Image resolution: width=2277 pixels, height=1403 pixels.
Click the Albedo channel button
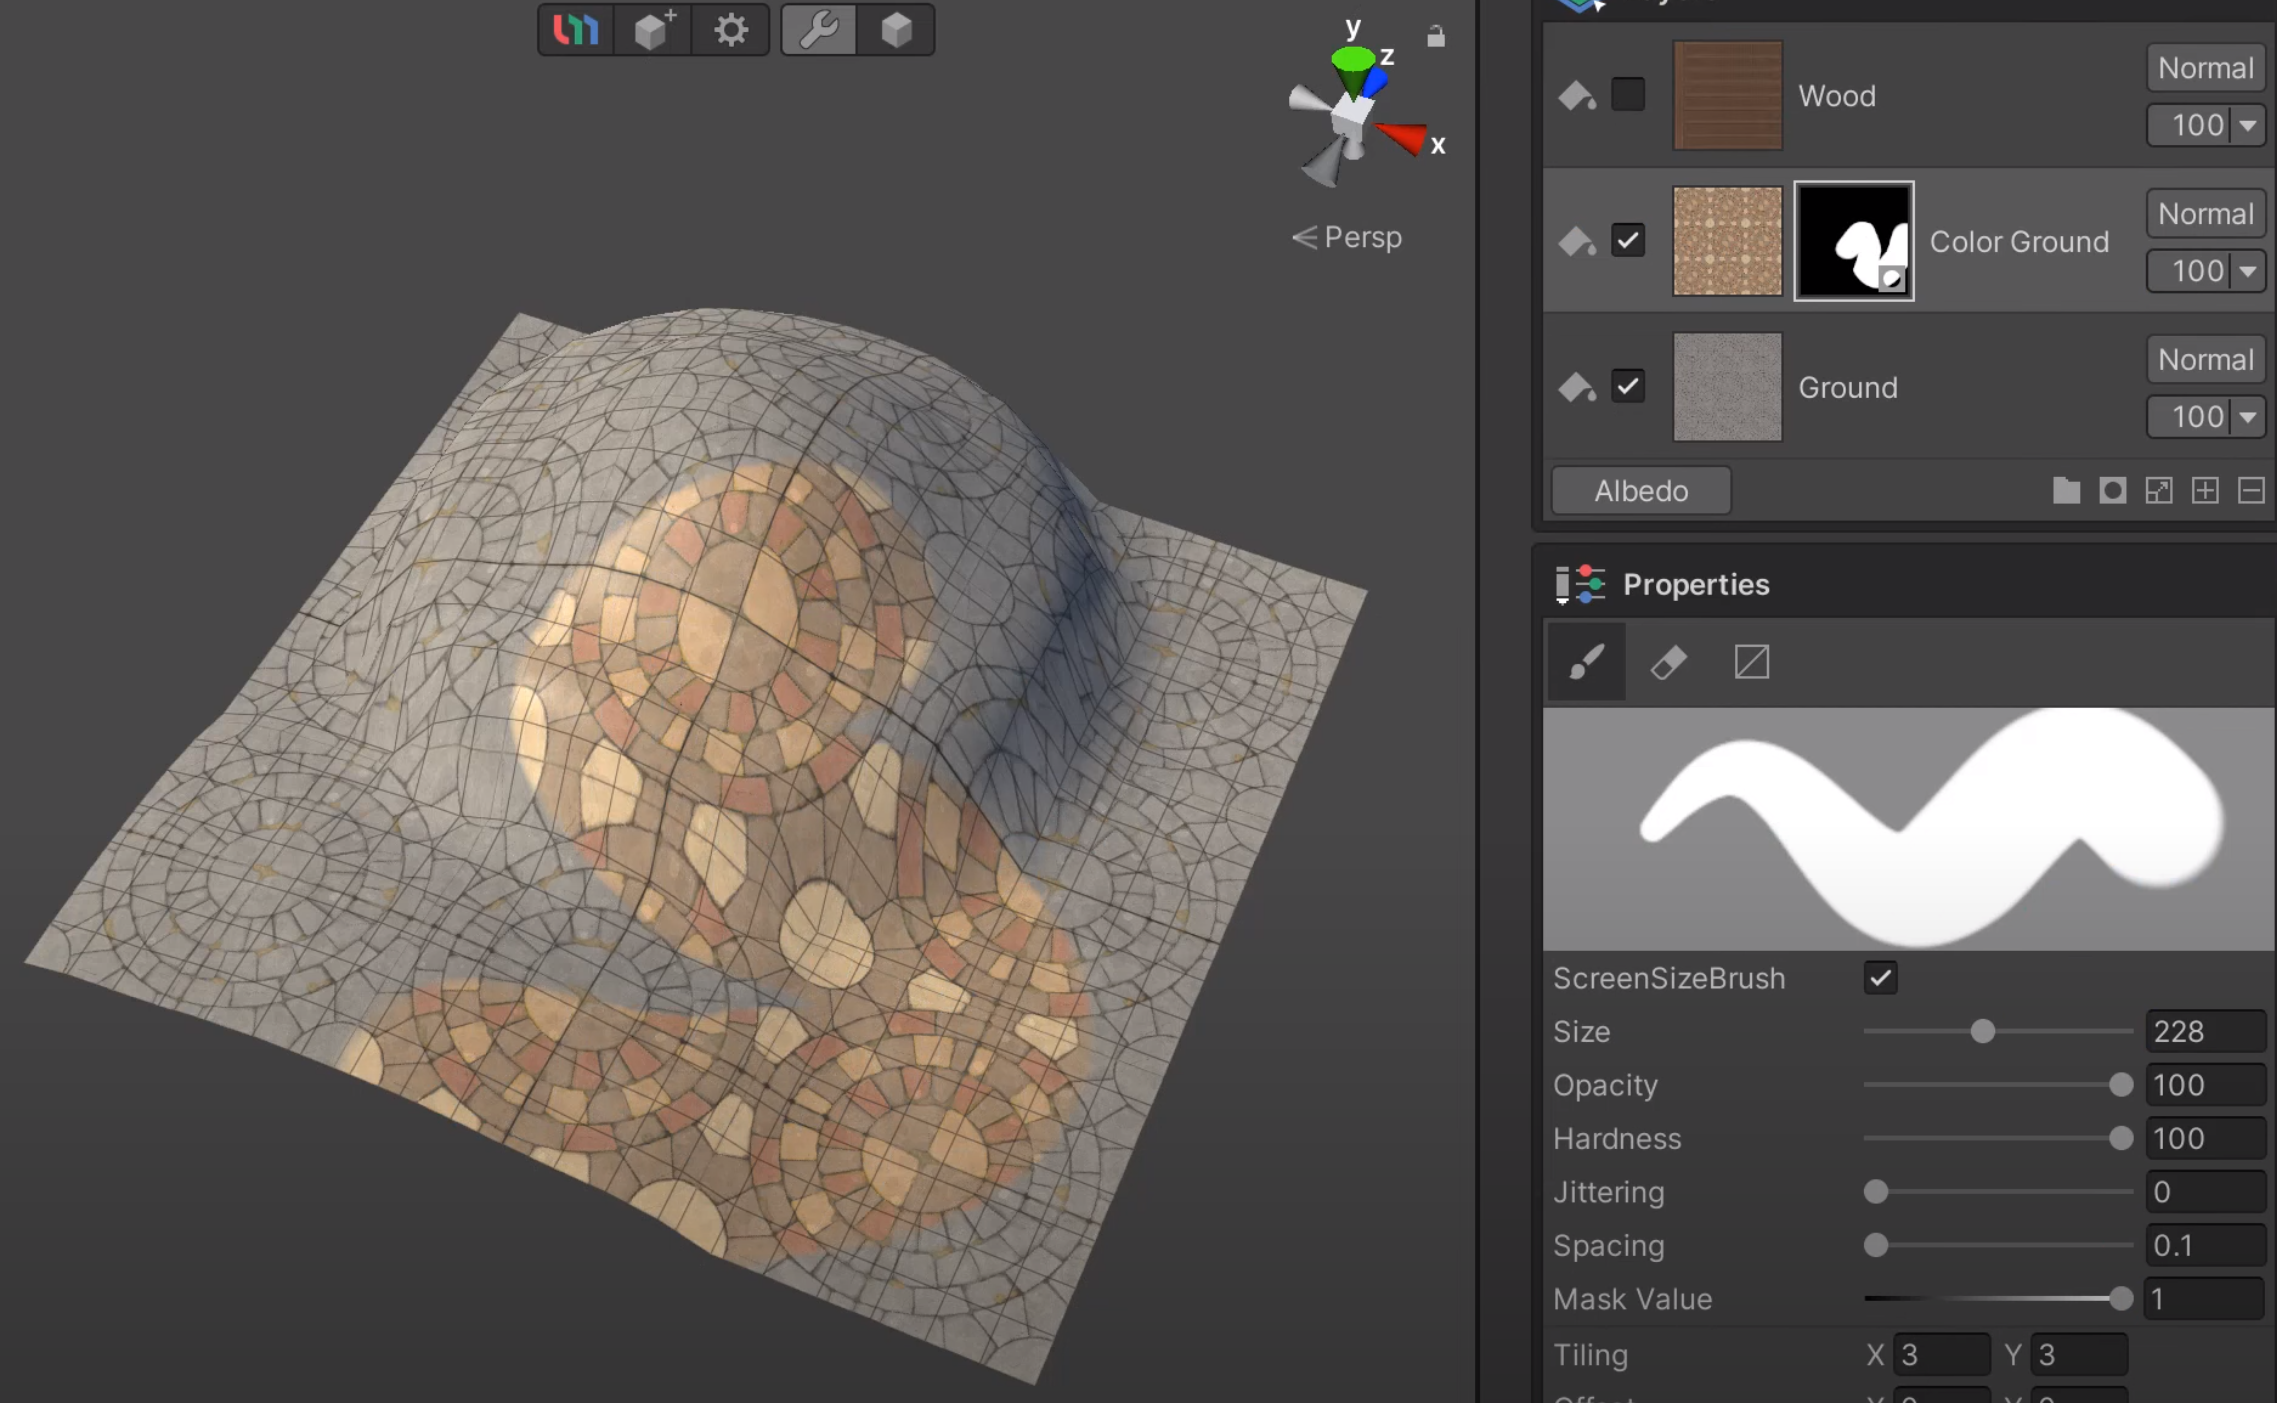click(1641, 491)
